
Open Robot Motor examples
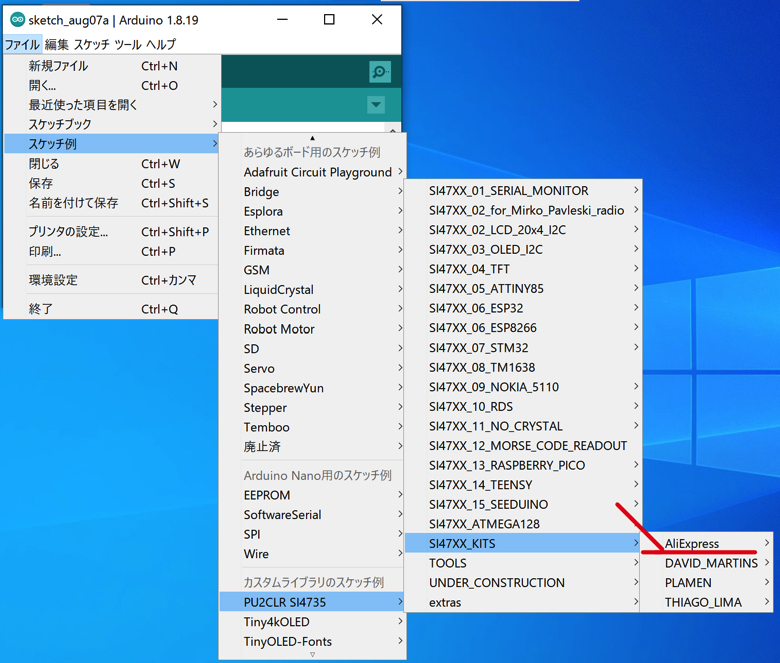(x=312, y=329)
